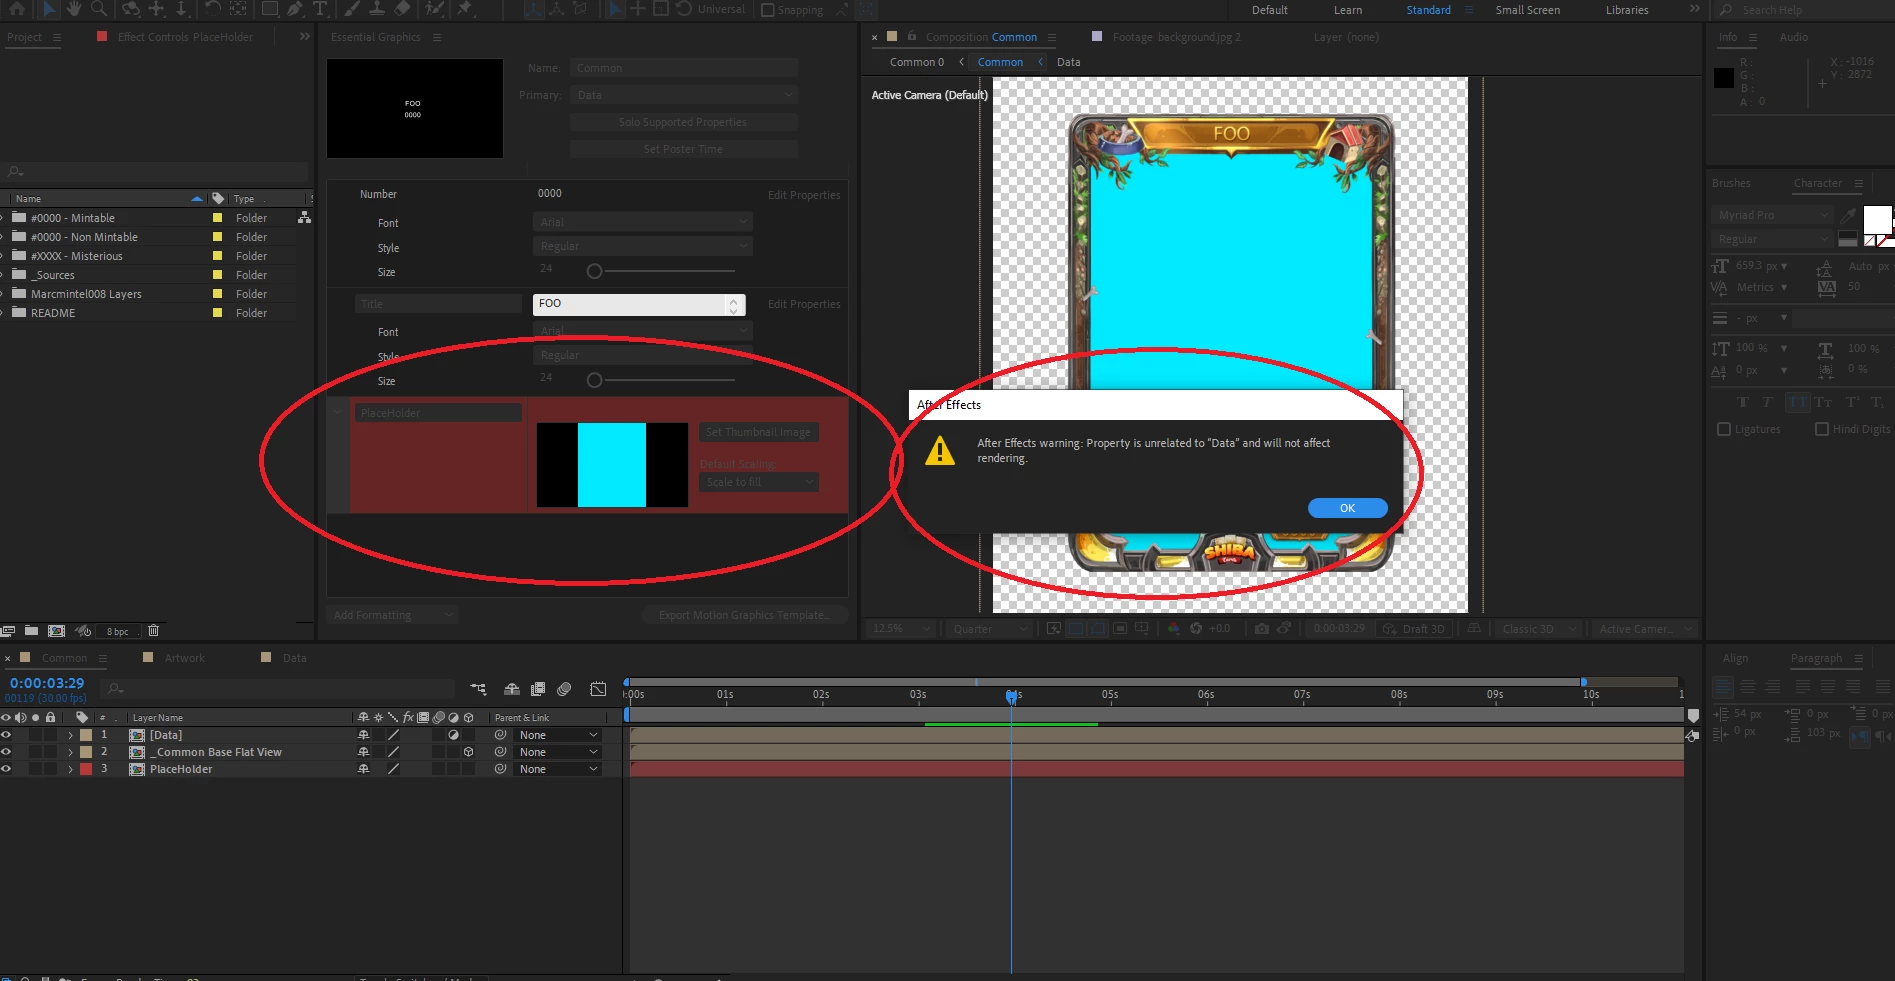Select the Zoom tool
Image resolution: width=1895 pixels, height=981 pixels.
tap(98, 8)
